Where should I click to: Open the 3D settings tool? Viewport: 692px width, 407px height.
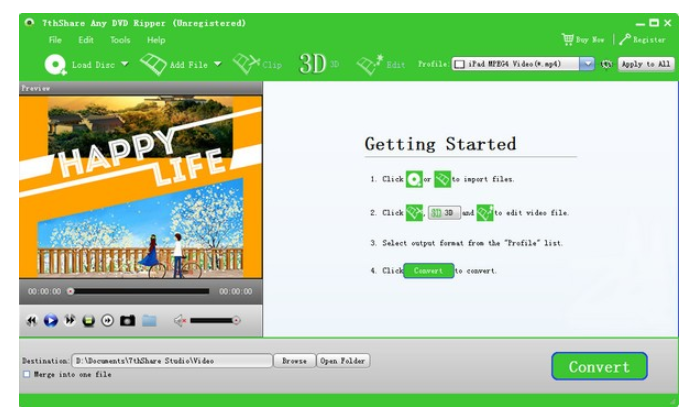pos(319,64)
